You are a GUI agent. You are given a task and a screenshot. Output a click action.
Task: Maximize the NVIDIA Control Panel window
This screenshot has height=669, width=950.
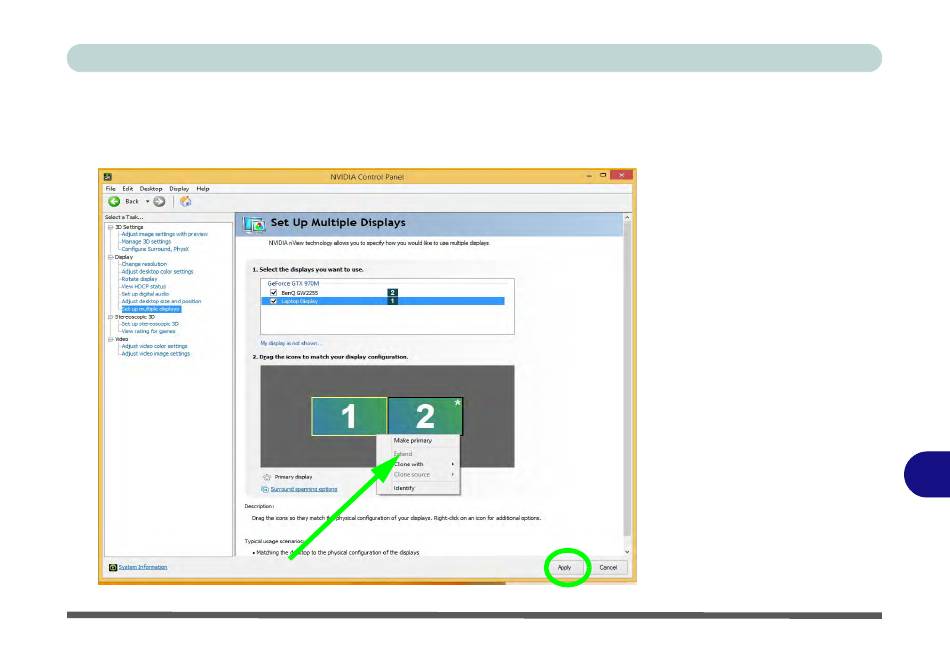click(603, 175)
